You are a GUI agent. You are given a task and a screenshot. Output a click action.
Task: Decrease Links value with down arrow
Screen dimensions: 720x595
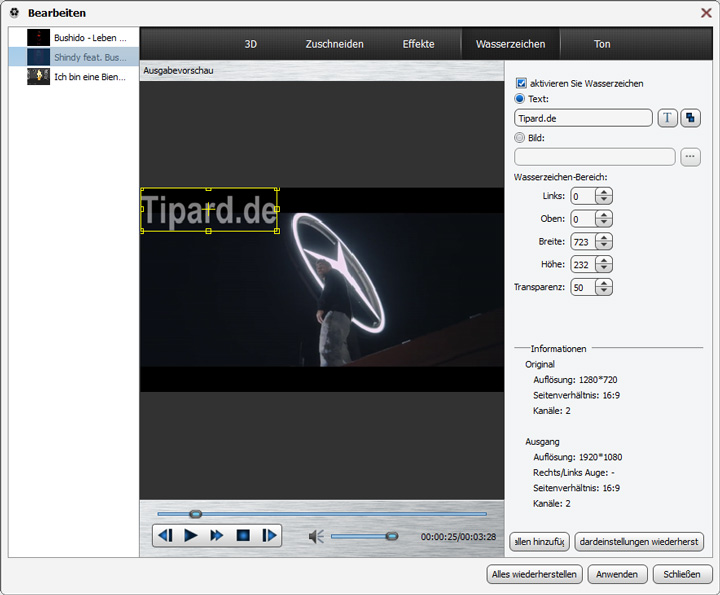(604, 200)
